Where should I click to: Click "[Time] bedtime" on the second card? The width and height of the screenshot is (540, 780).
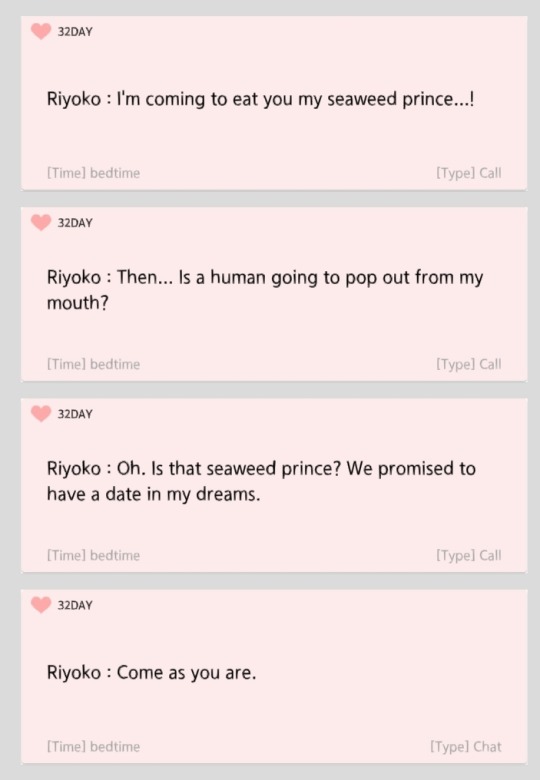tap(93, 364)
